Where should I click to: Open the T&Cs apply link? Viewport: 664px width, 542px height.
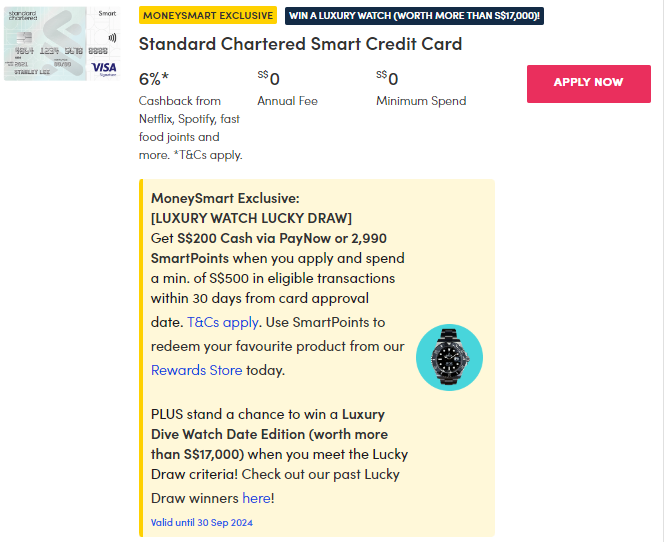coord(222,322)
